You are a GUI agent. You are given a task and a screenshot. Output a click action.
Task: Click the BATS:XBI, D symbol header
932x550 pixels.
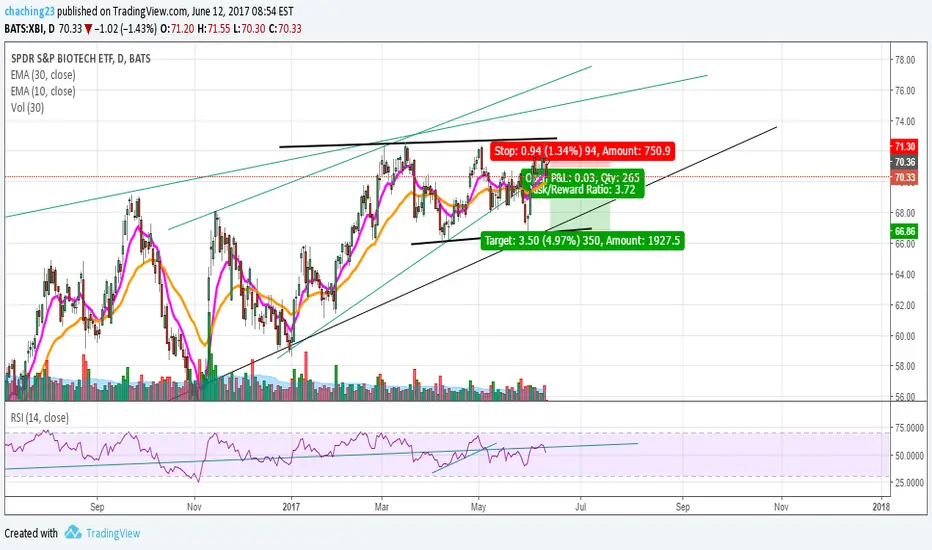point(30,29)
